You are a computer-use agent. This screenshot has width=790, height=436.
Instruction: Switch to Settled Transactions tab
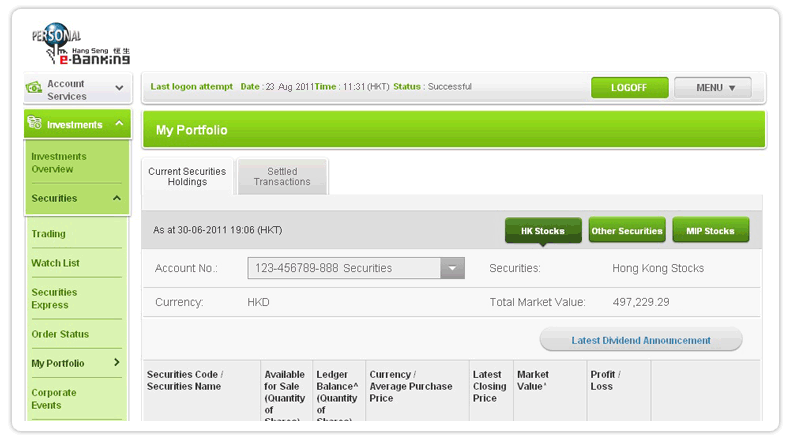pos(282,177)
